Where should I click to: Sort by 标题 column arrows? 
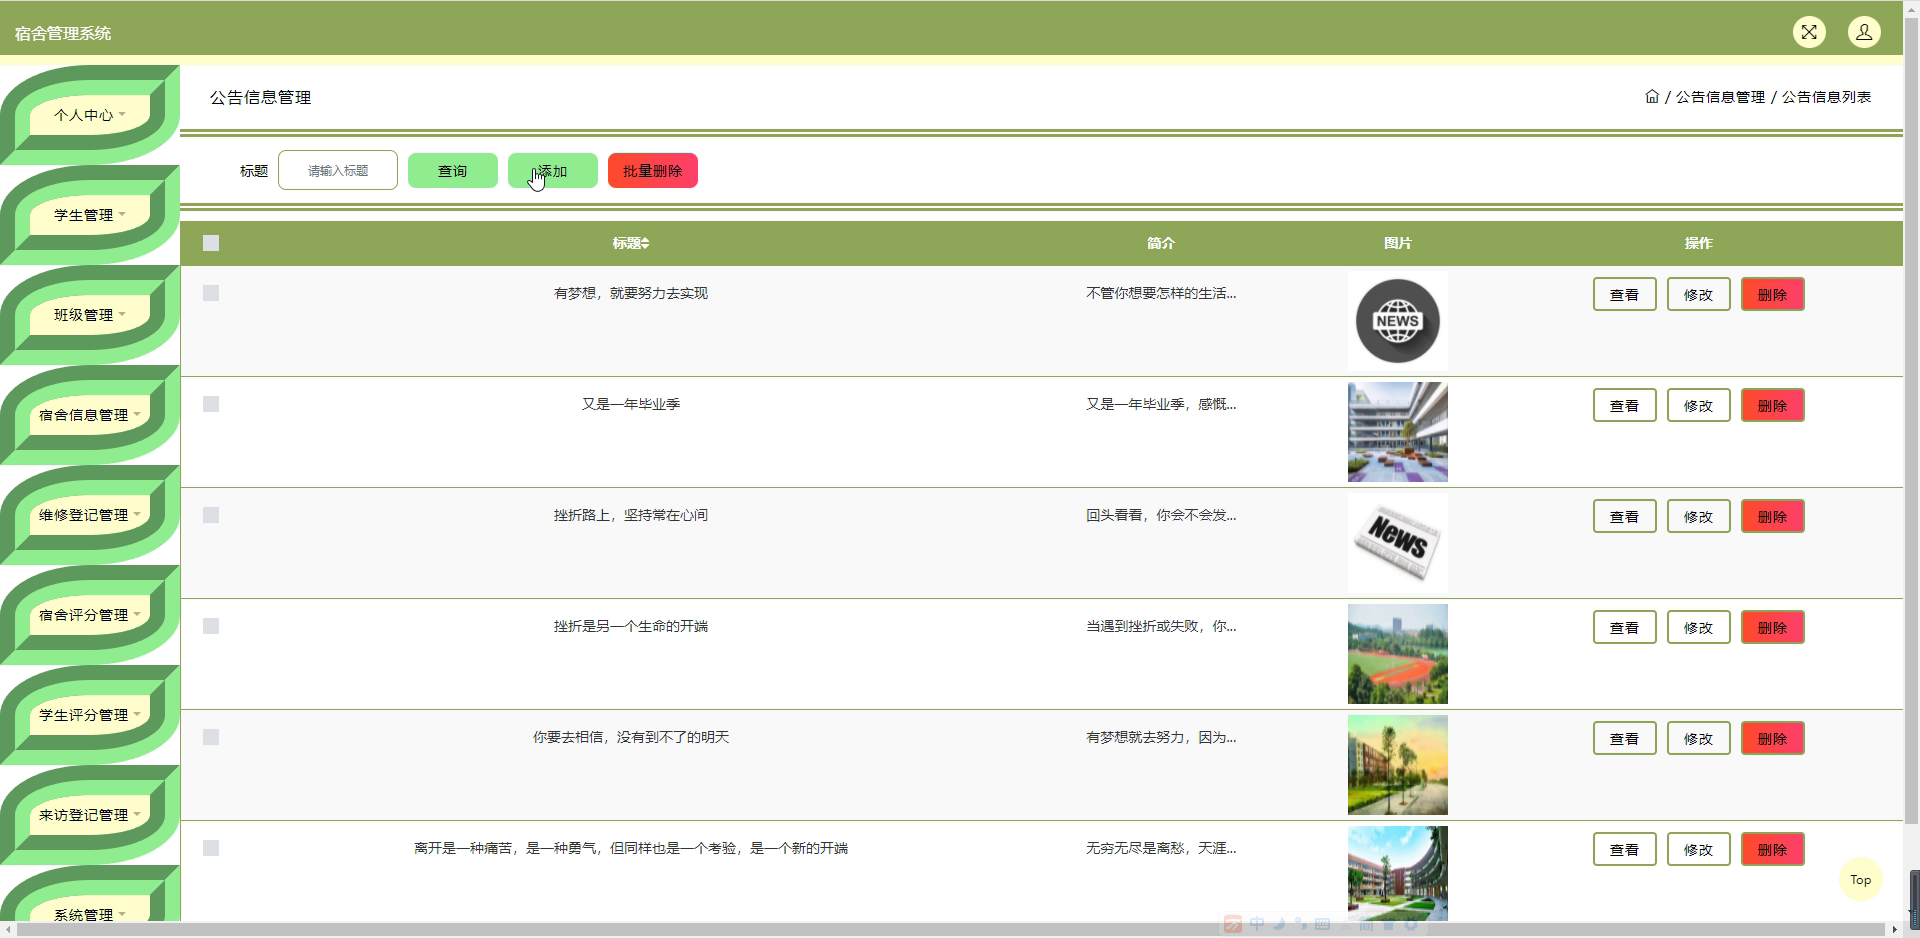tap(645, 243)
